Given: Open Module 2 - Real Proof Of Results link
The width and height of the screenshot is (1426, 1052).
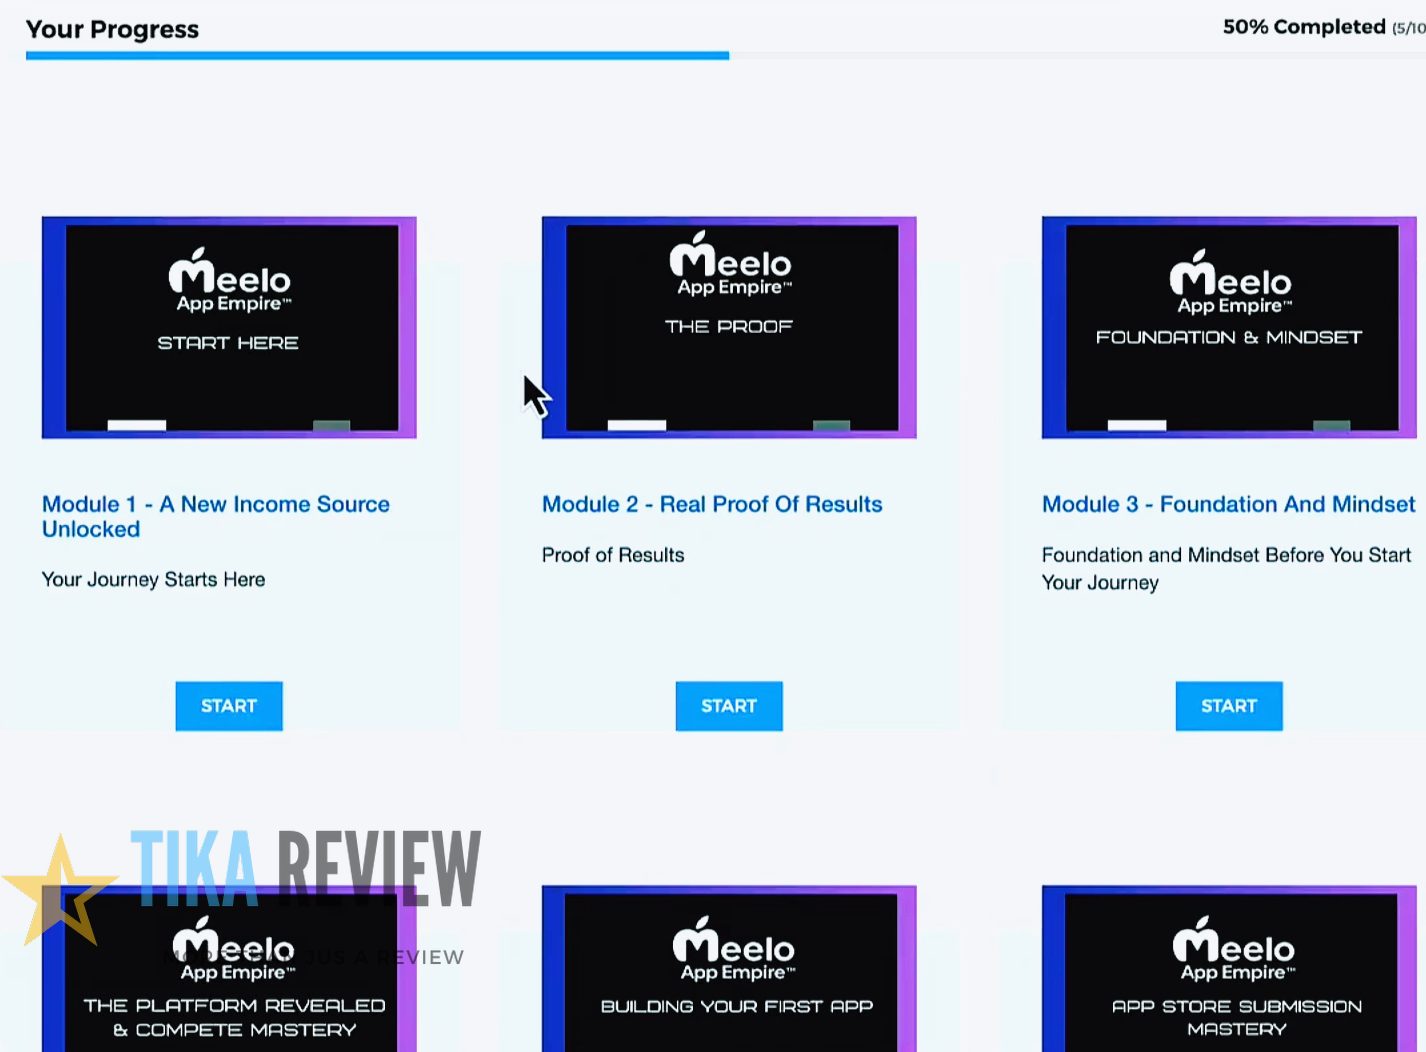Looking at the screenshot, I should pos(712,504).
